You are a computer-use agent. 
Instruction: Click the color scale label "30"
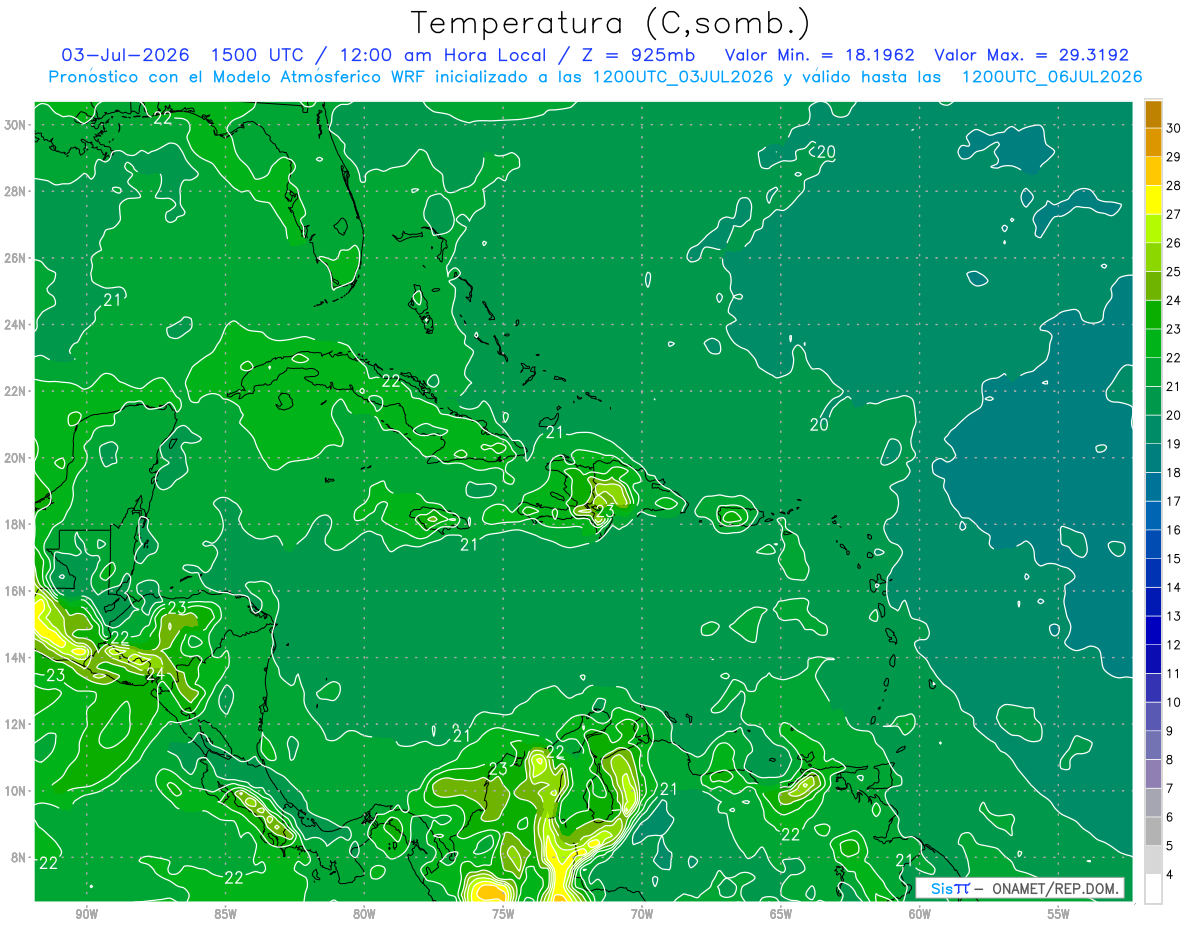(x=1174, y=128)
